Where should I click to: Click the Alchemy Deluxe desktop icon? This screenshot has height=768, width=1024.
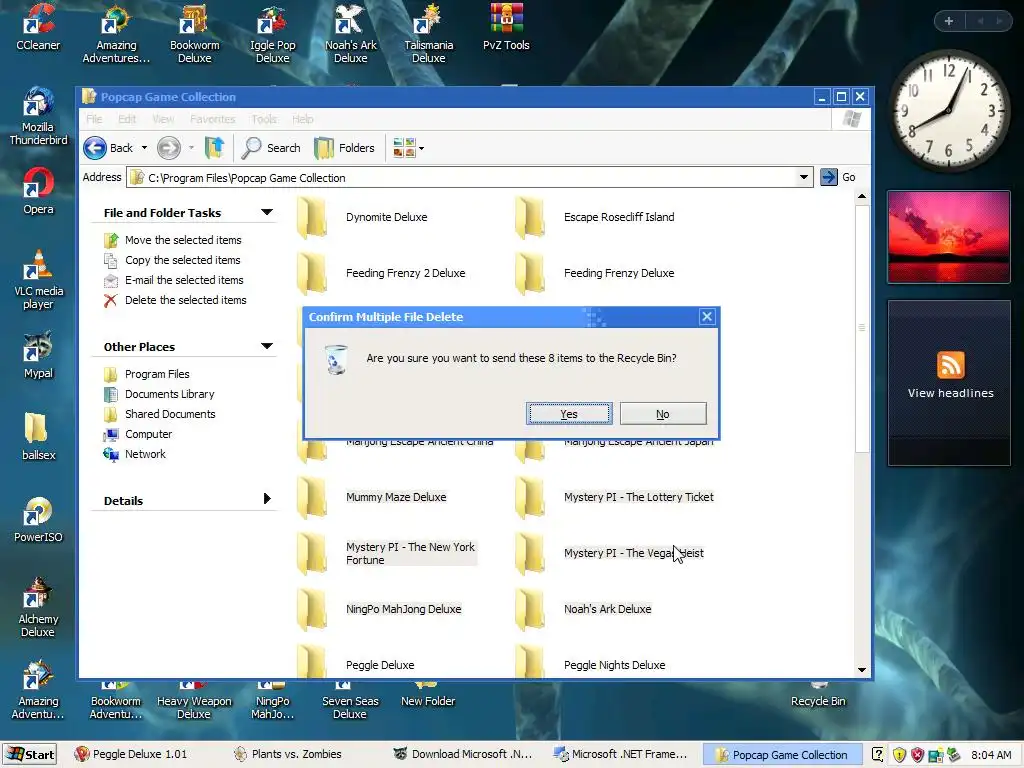point(38,607)
